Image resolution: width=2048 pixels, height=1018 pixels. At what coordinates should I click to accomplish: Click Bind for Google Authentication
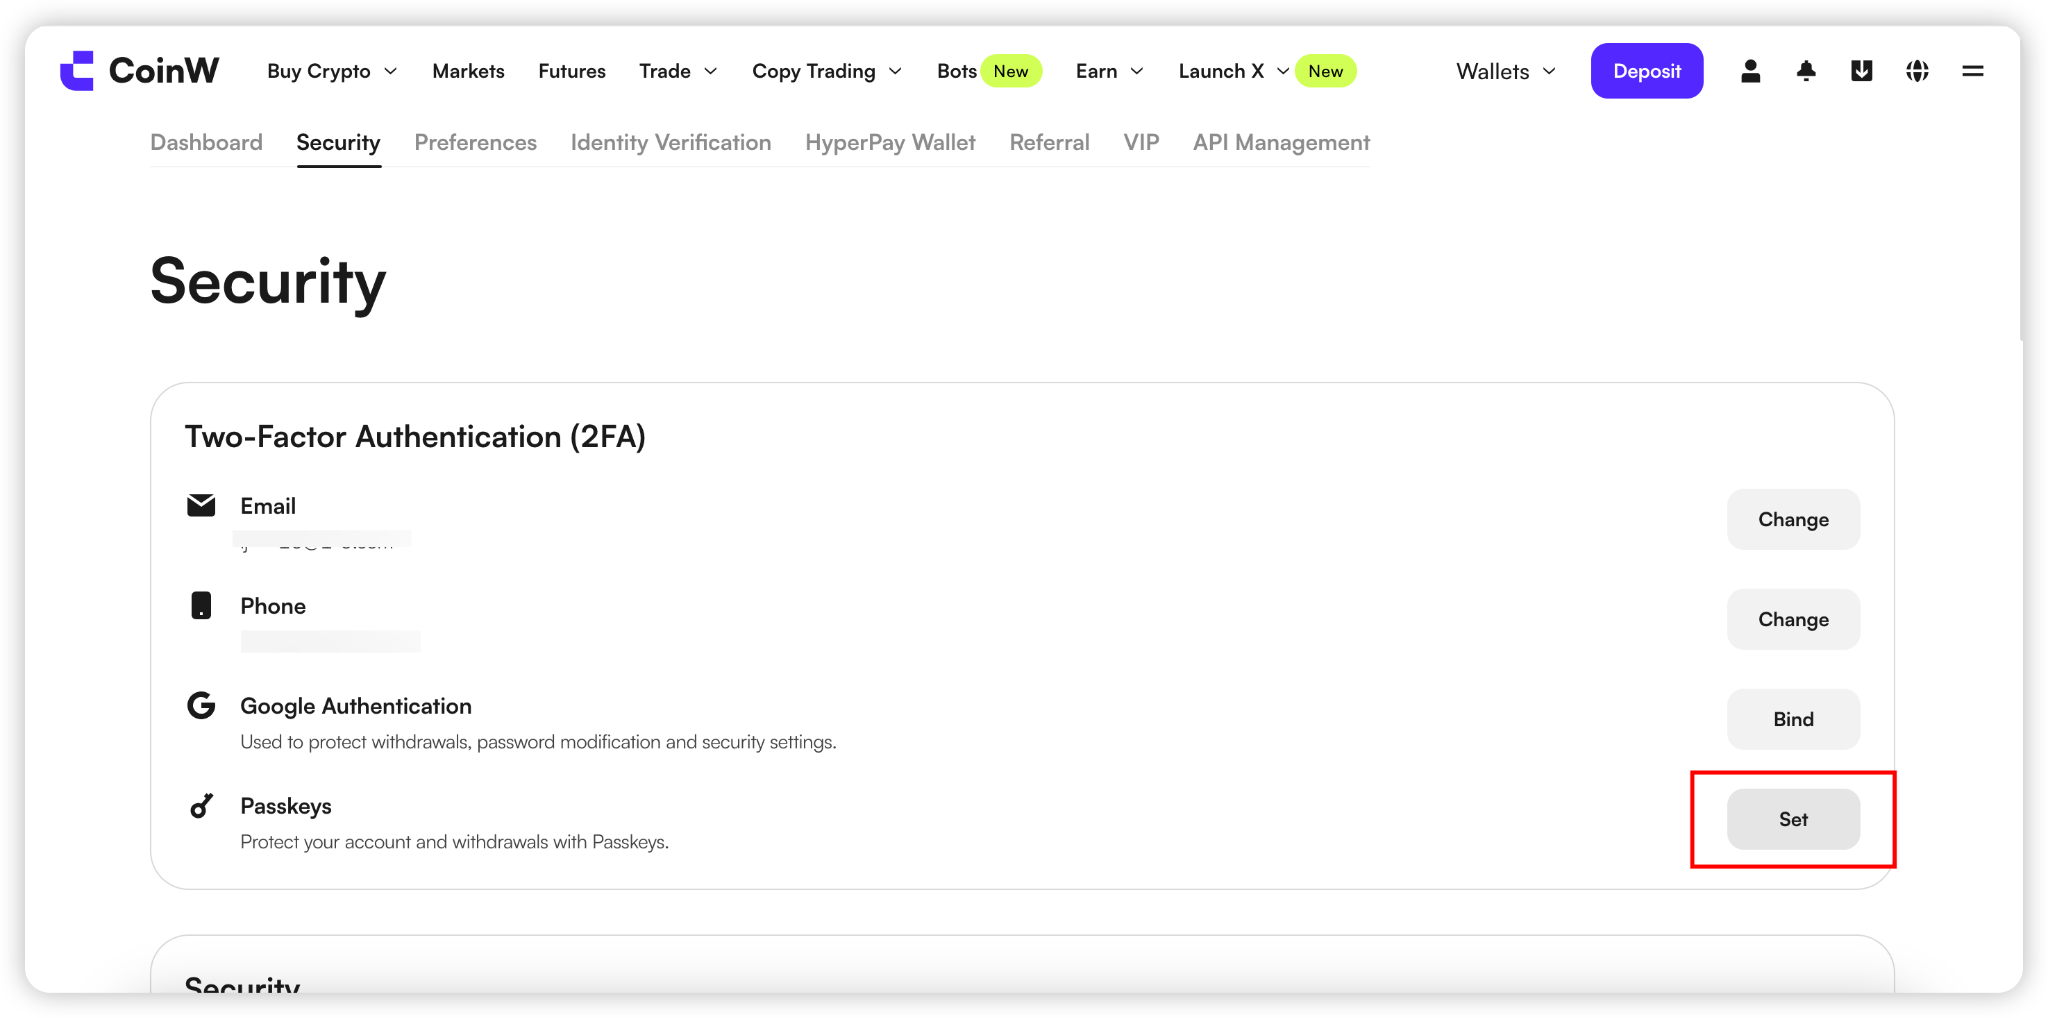[1793, 719]
